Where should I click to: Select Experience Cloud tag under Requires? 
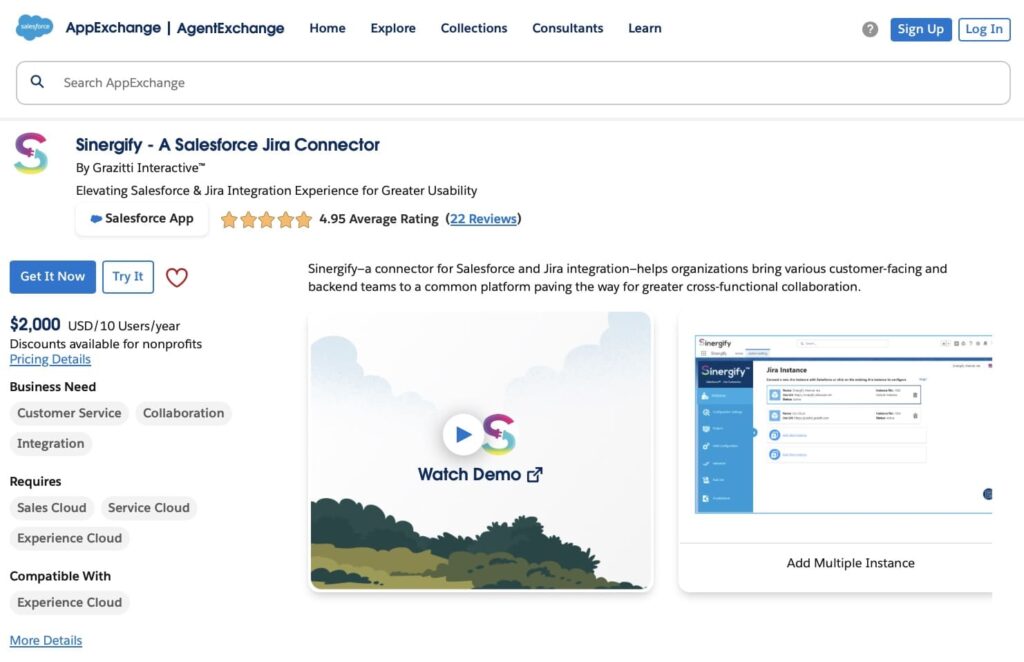69,539
